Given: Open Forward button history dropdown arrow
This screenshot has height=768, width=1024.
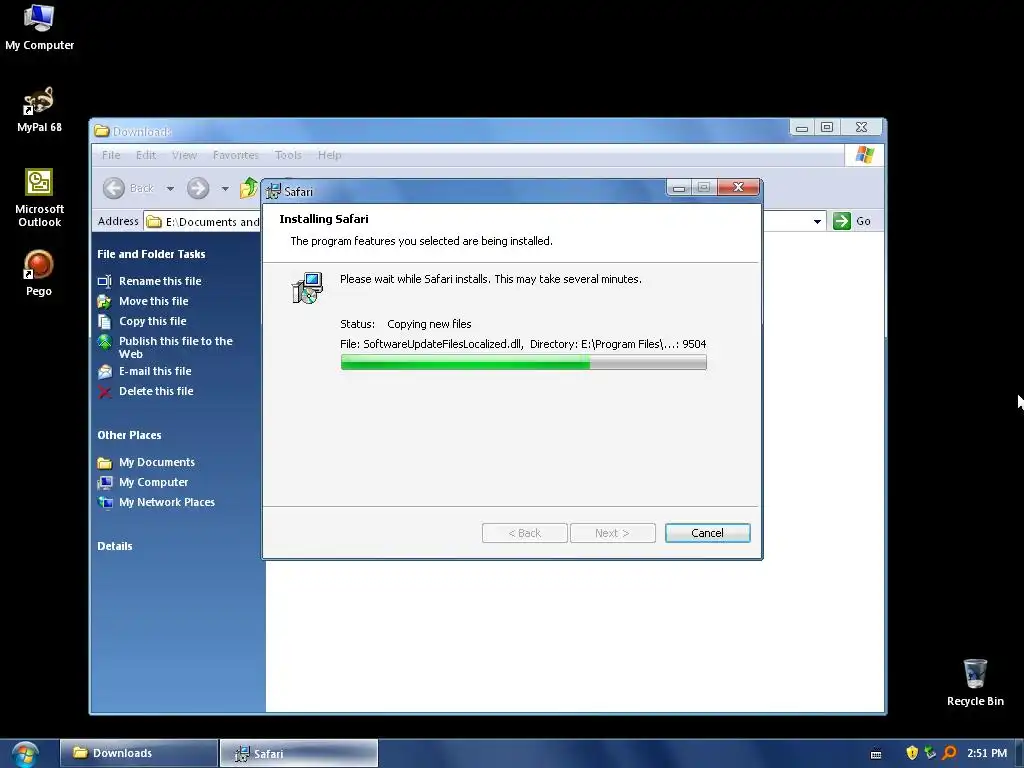Looking at the screenshot, I should tap(225, 189).
